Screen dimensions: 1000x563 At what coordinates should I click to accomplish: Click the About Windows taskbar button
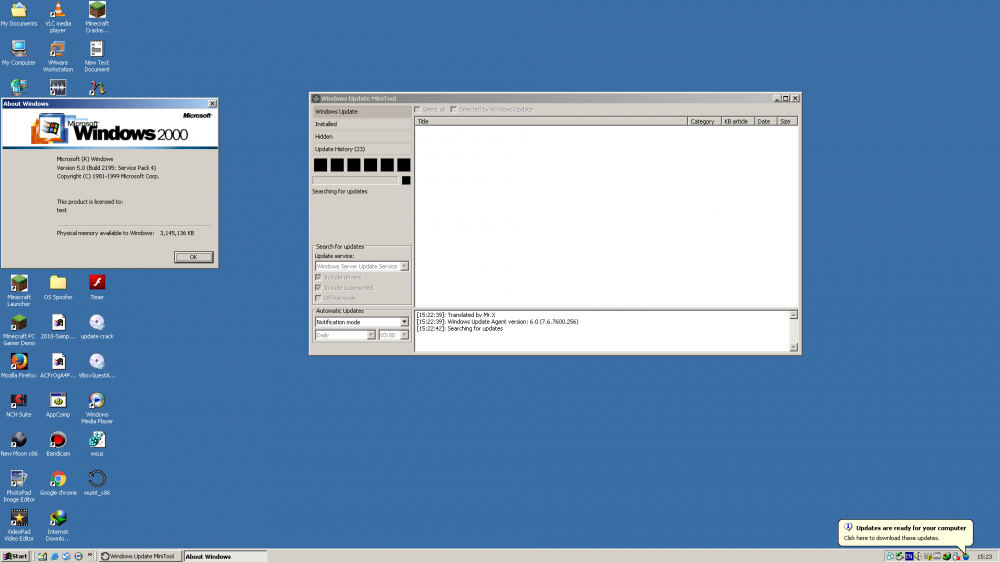coord(224,556)
